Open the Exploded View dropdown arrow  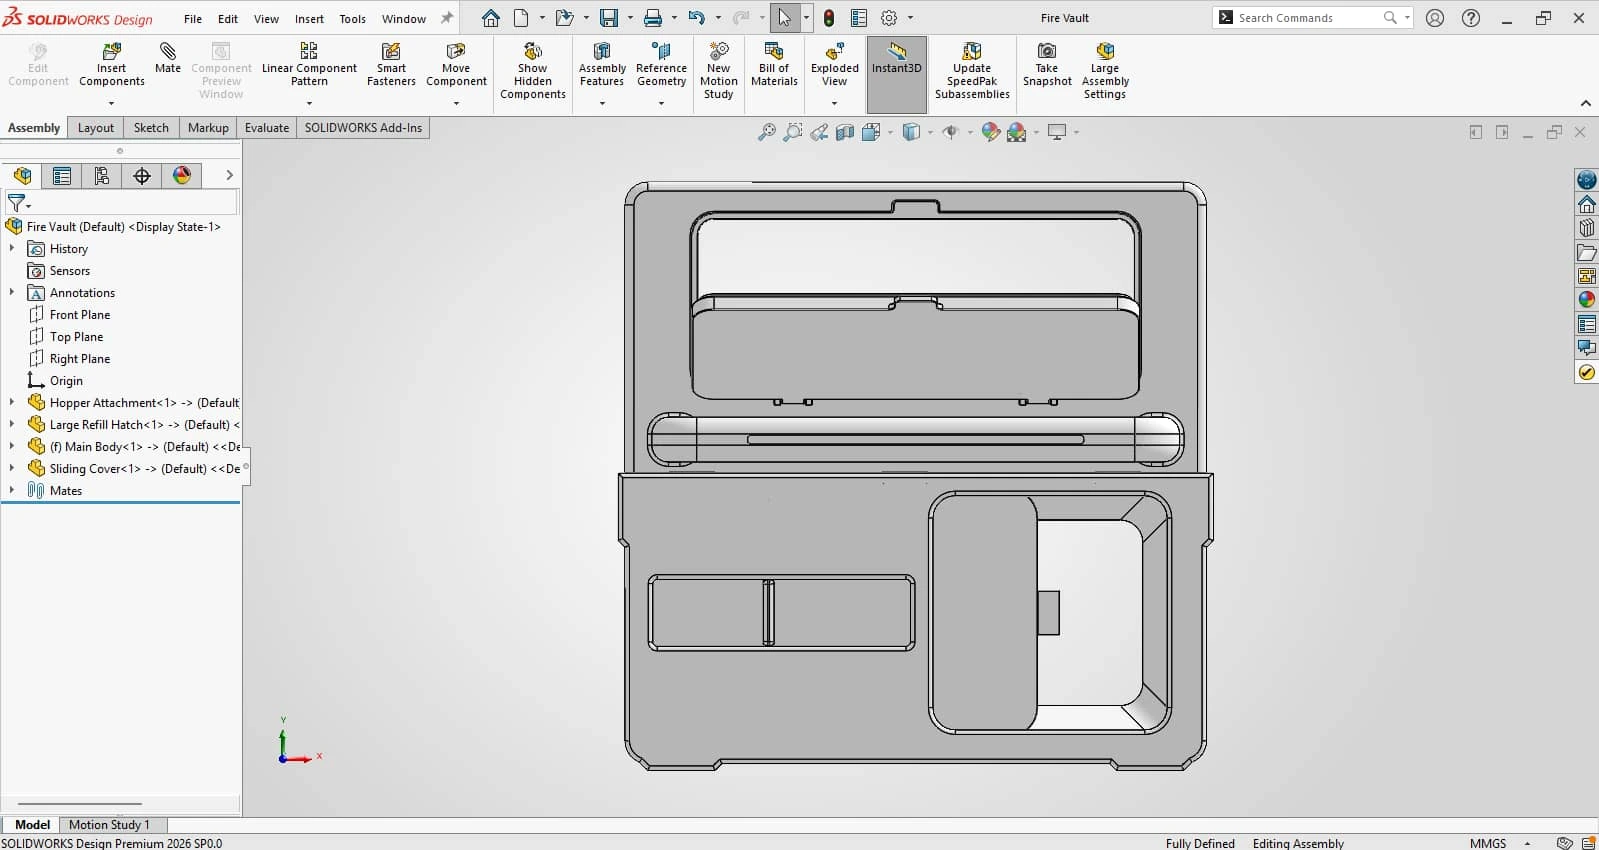[x=834, y=103]
